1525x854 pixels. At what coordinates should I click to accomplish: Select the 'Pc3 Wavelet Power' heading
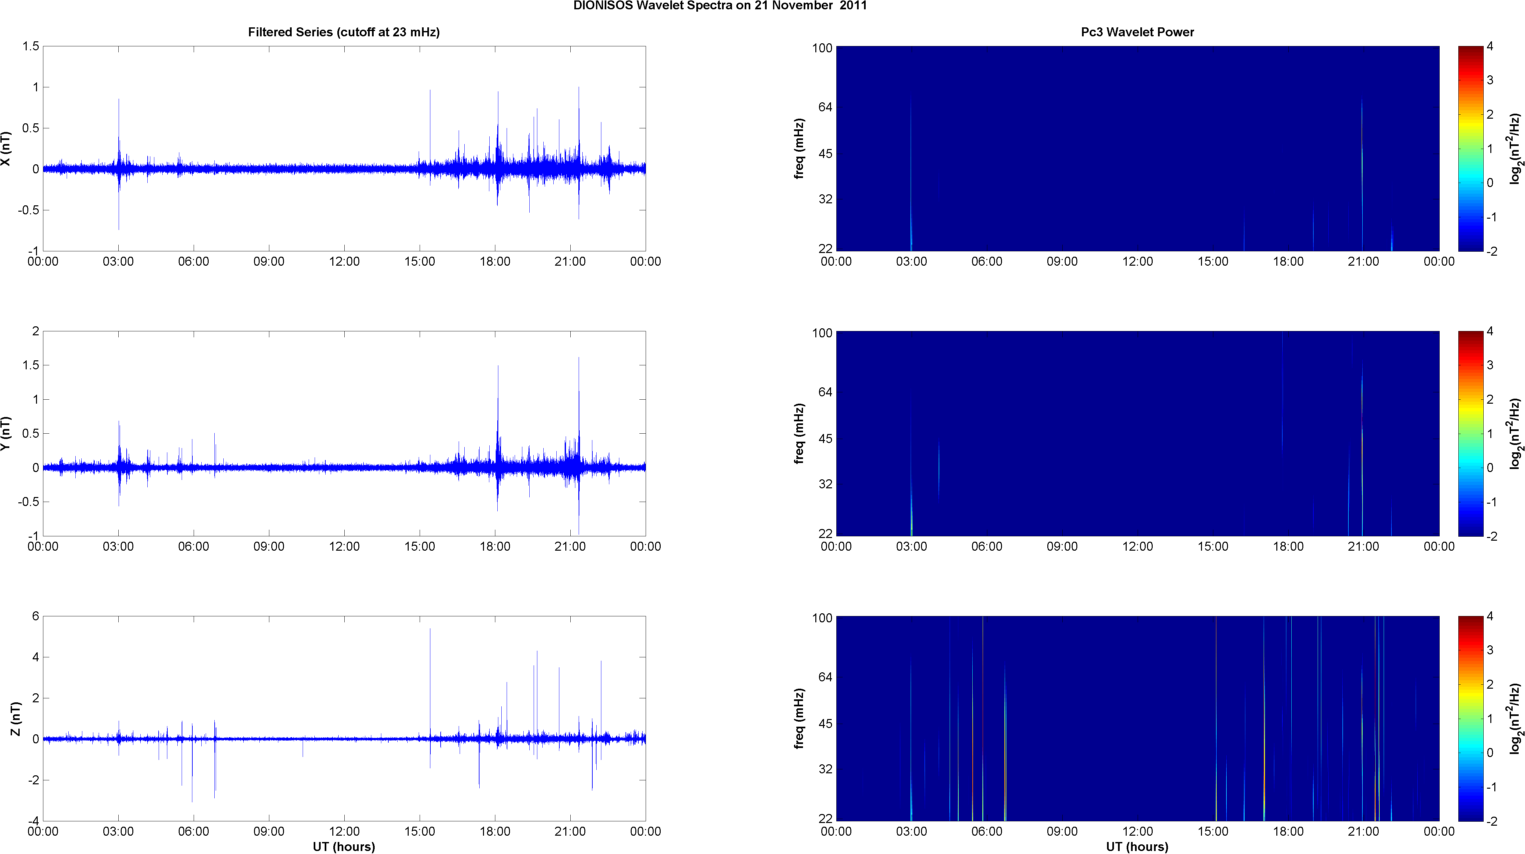click(x=1137, y=32)
